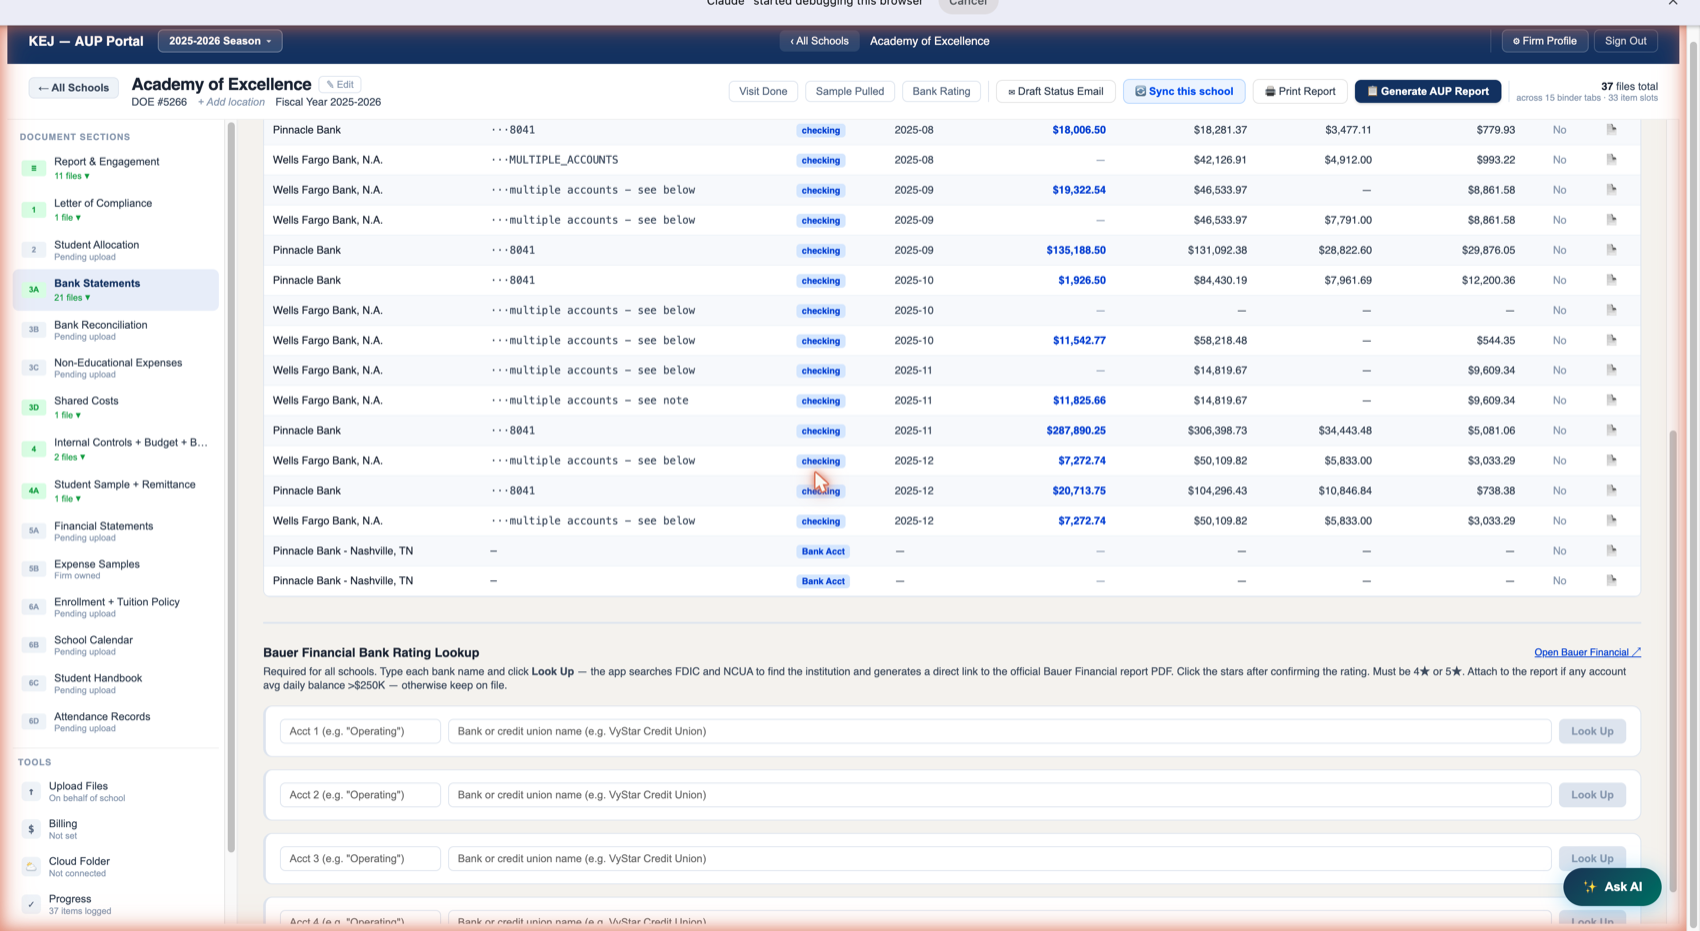Click the Print Report button
1700x931 pixels.
(1300, 91)
